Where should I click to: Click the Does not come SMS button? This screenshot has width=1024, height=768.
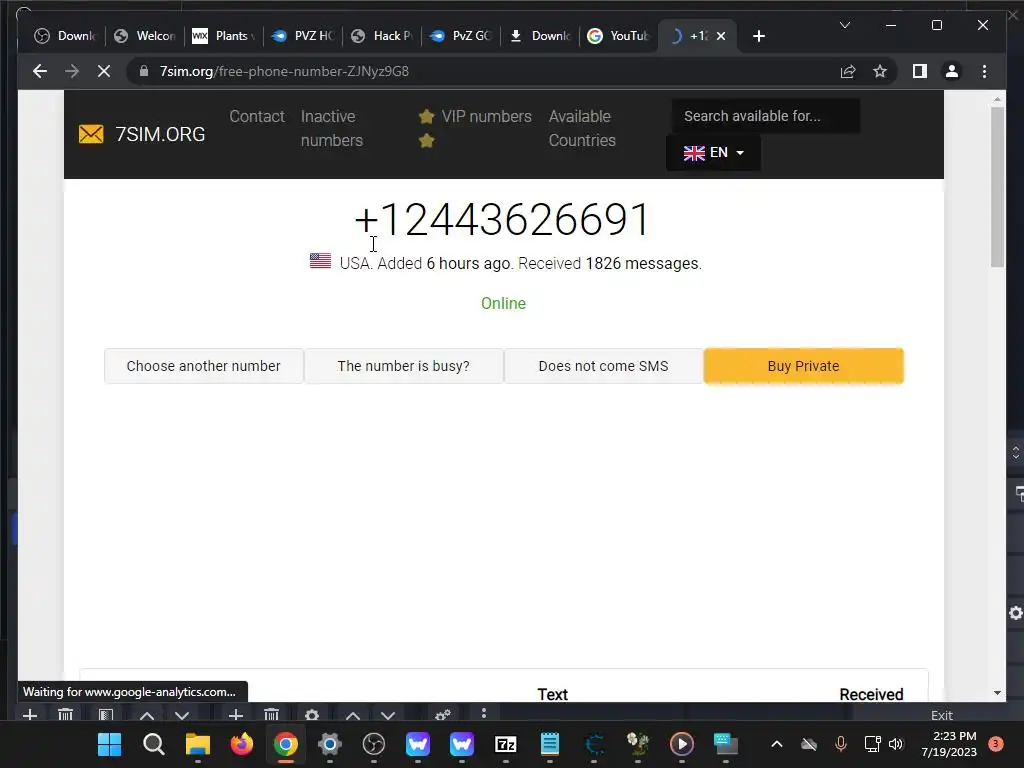tap(603, 366)
